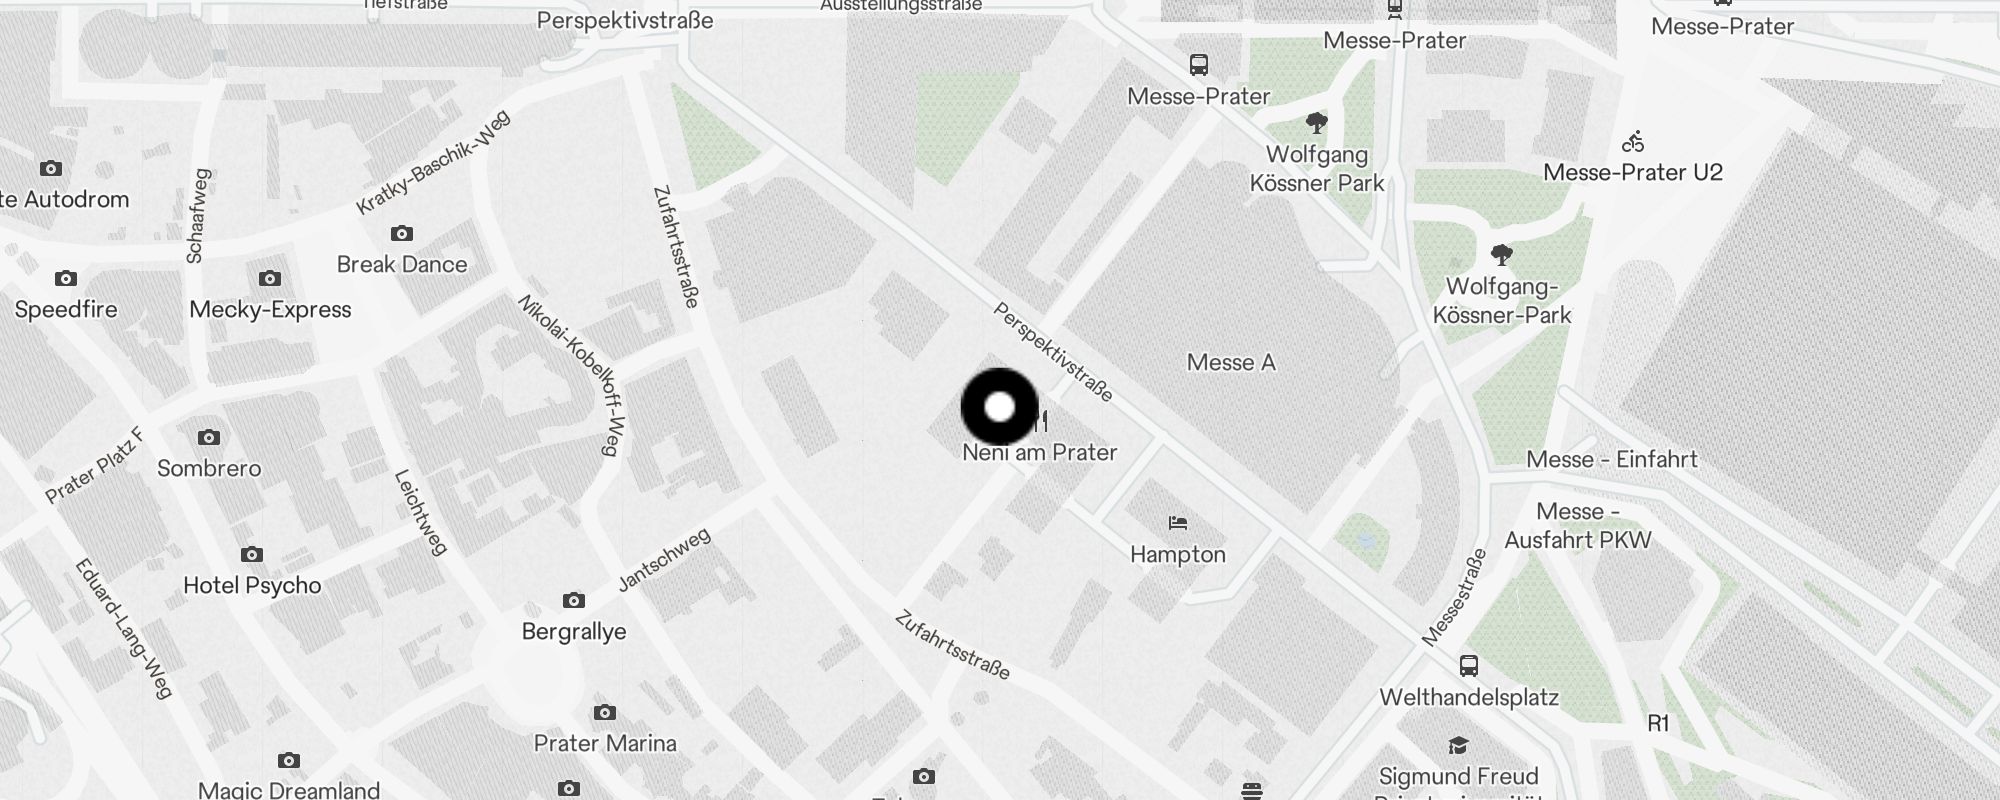Click the Wolfgang Kössner Park tree icon
Viewport: 2000px width, 800px height.
click(x=1317, y=123)
